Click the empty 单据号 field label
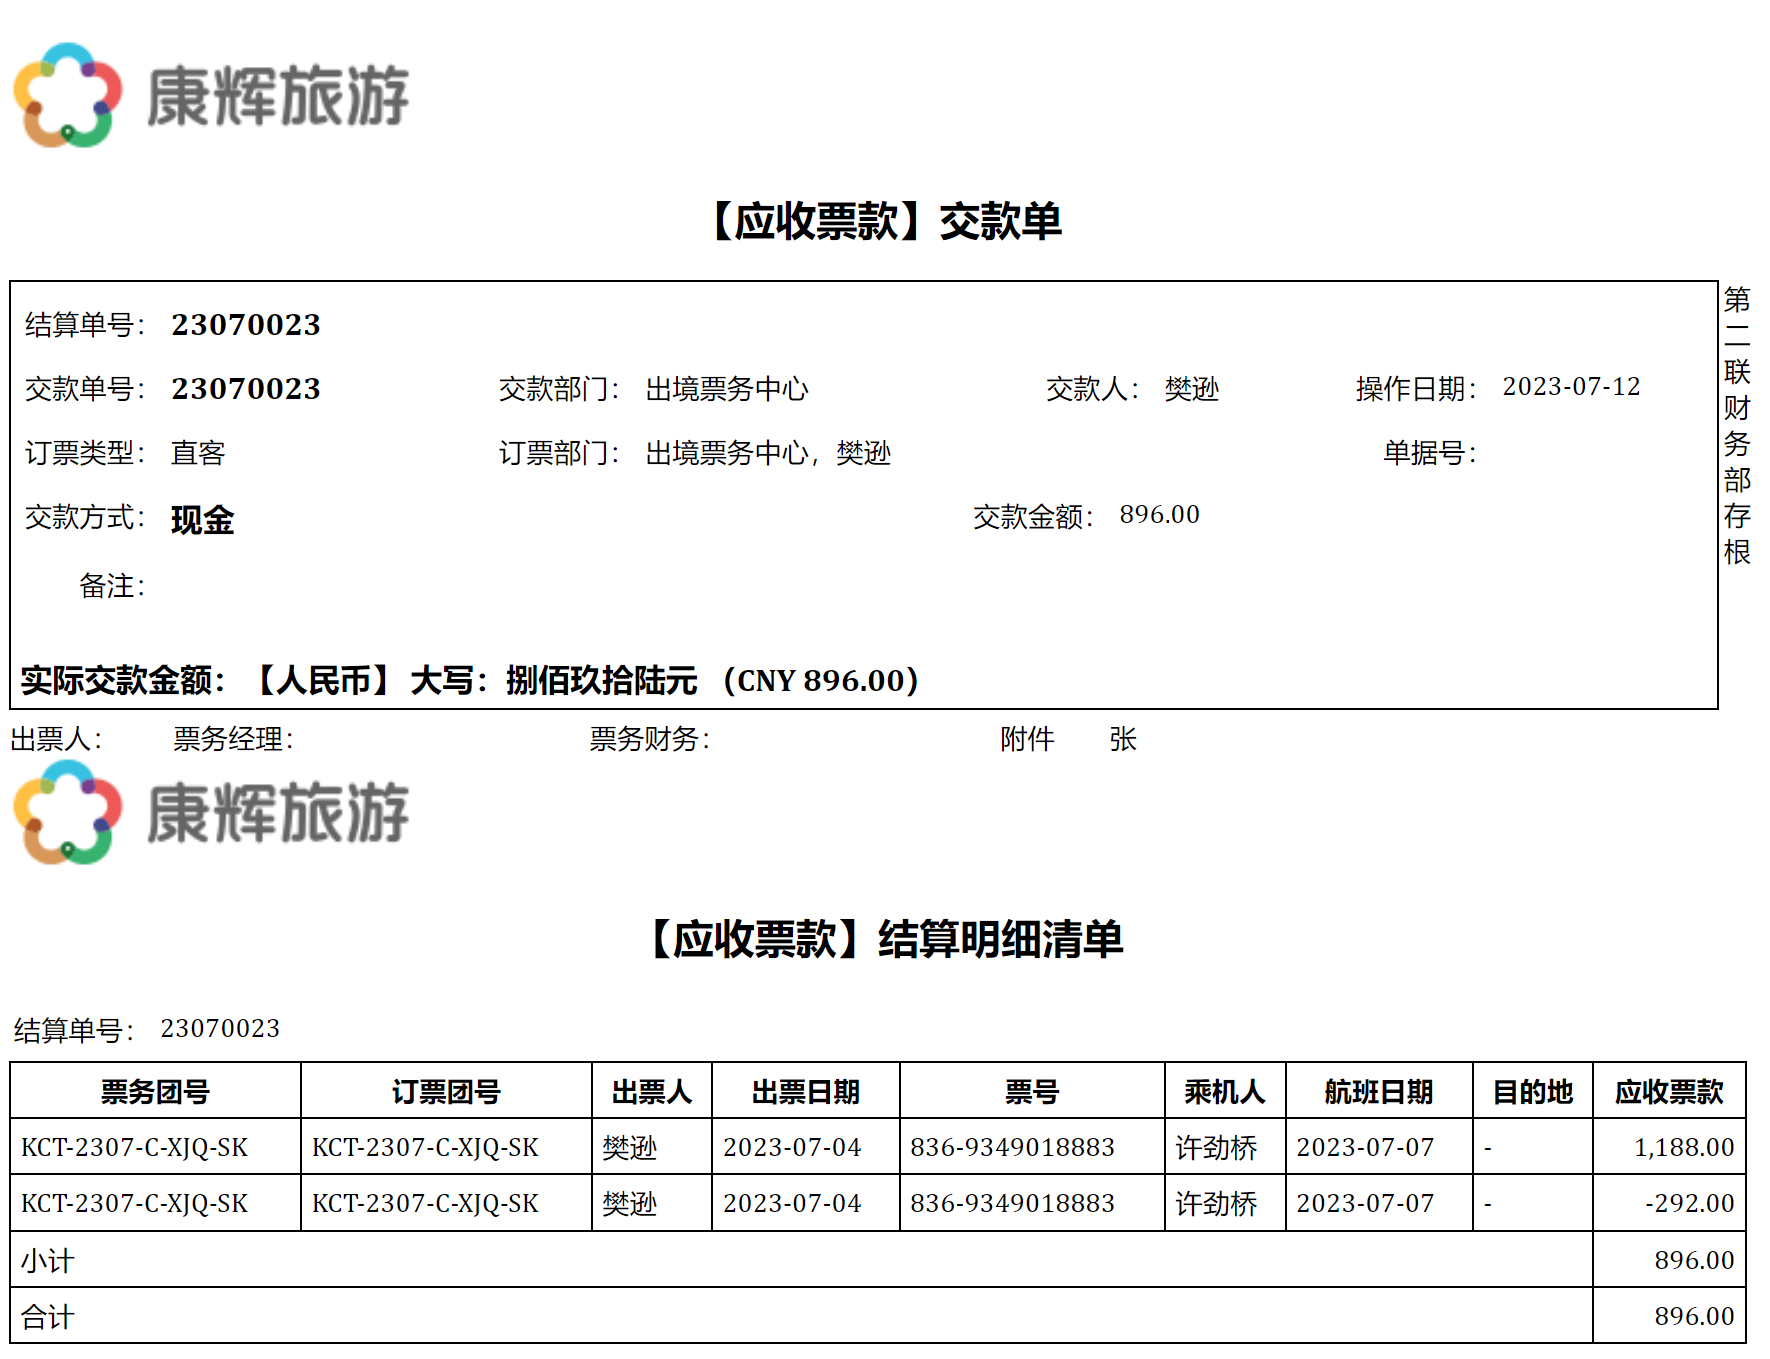1770x1359 pixels. [x=1428, y=453]
